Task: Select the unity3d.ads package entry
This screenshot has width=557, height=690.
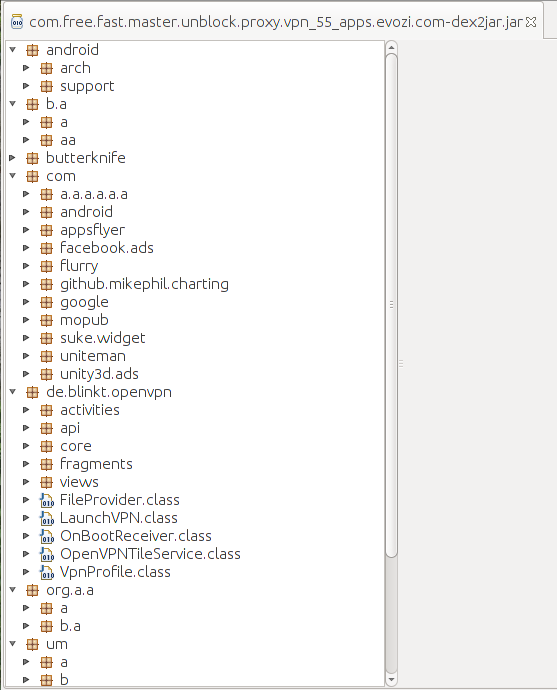Action: click(99, 374)
